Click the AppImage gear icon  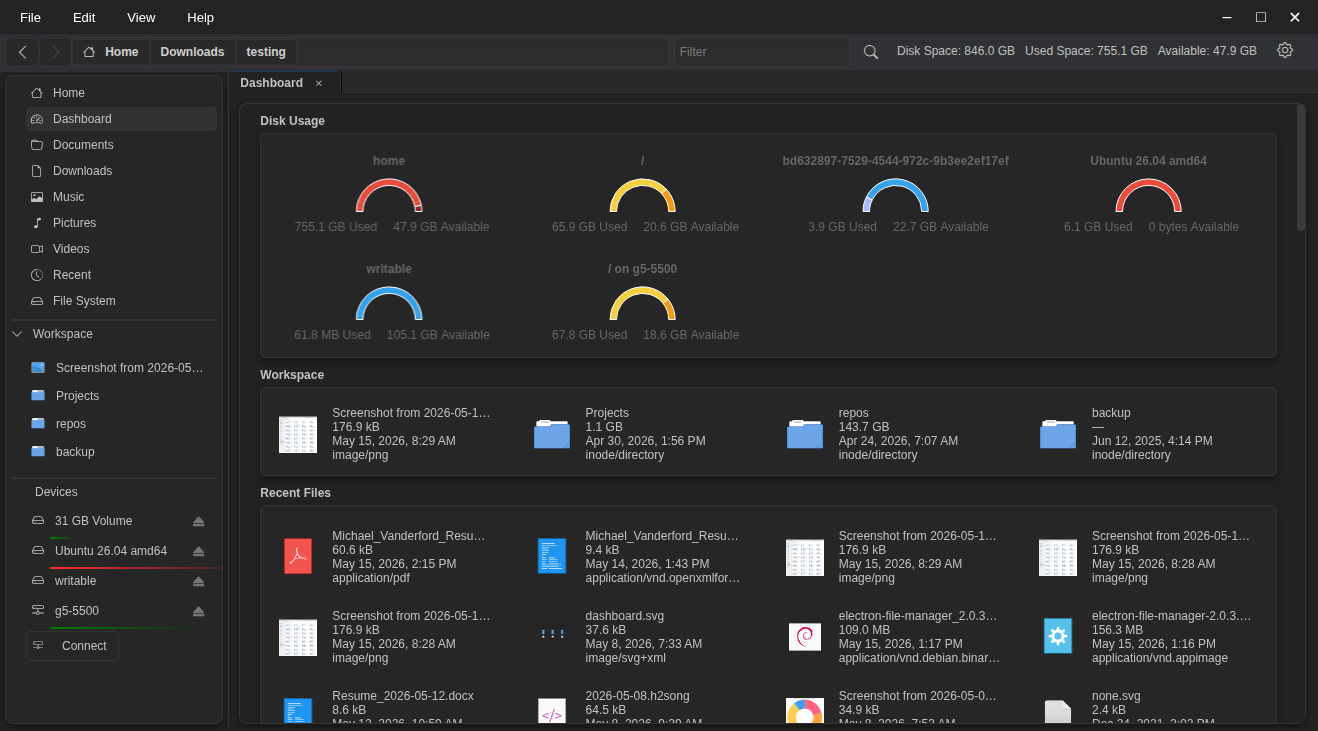1058,636
